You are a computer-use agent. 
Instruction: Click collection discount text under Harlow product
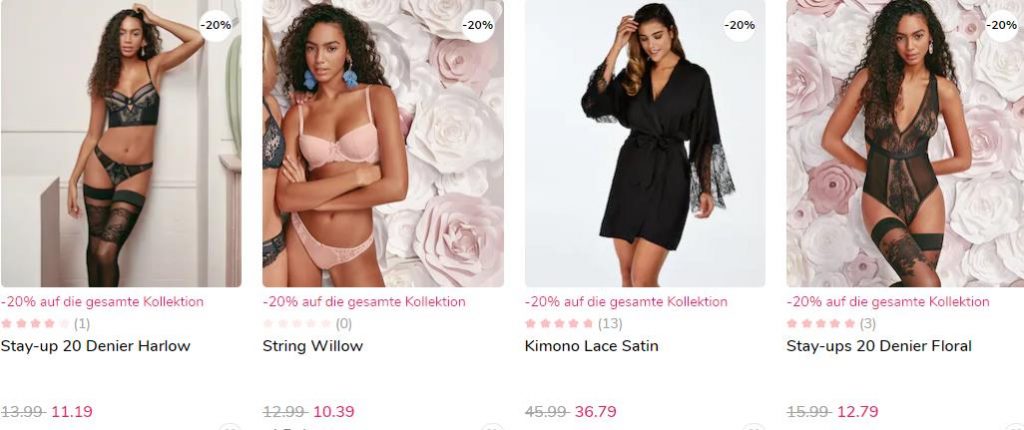tap(102, 302)
